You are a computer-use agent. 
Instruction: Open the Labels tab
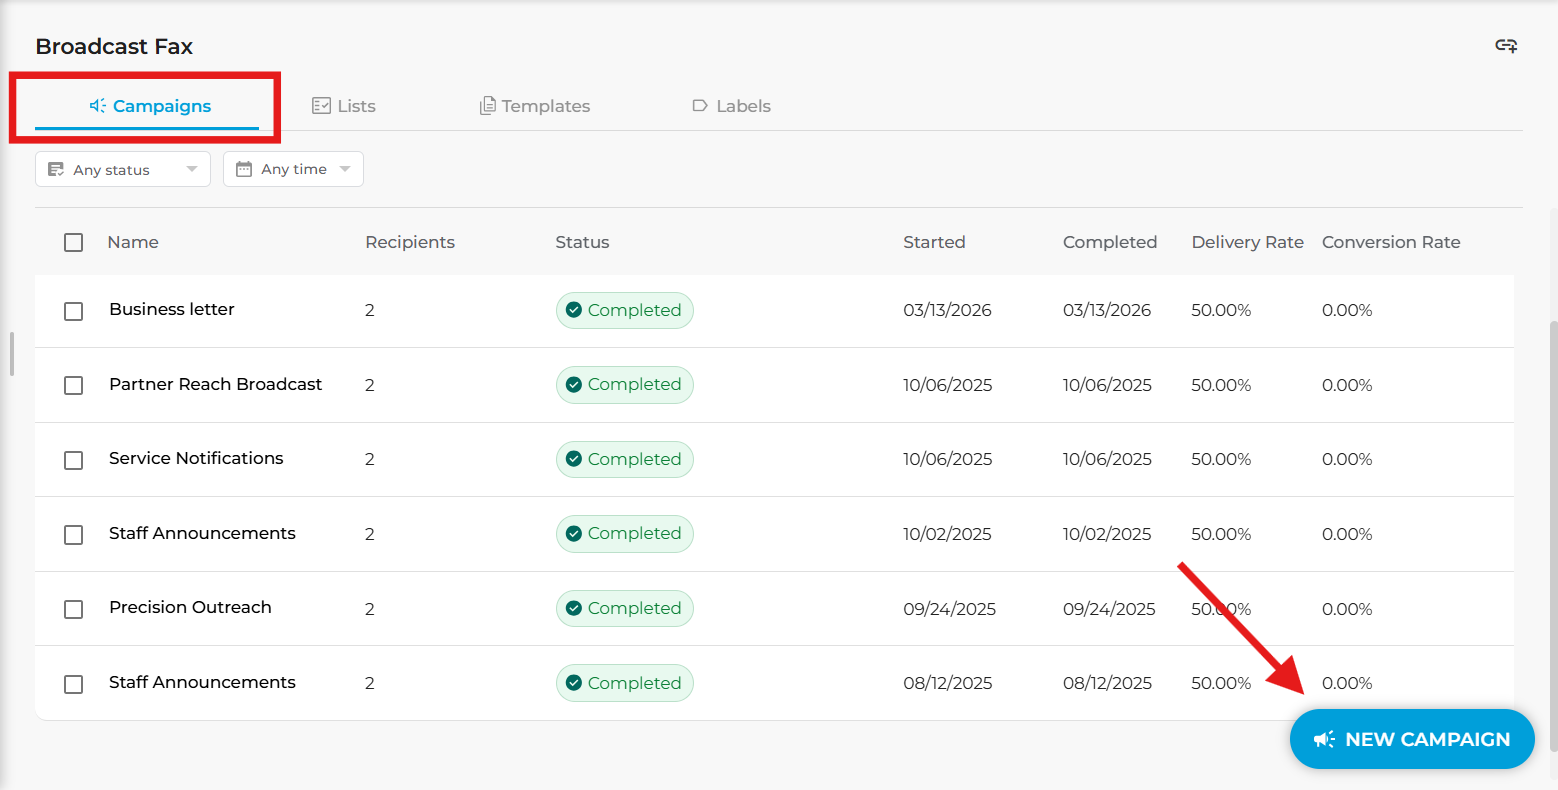743,106
